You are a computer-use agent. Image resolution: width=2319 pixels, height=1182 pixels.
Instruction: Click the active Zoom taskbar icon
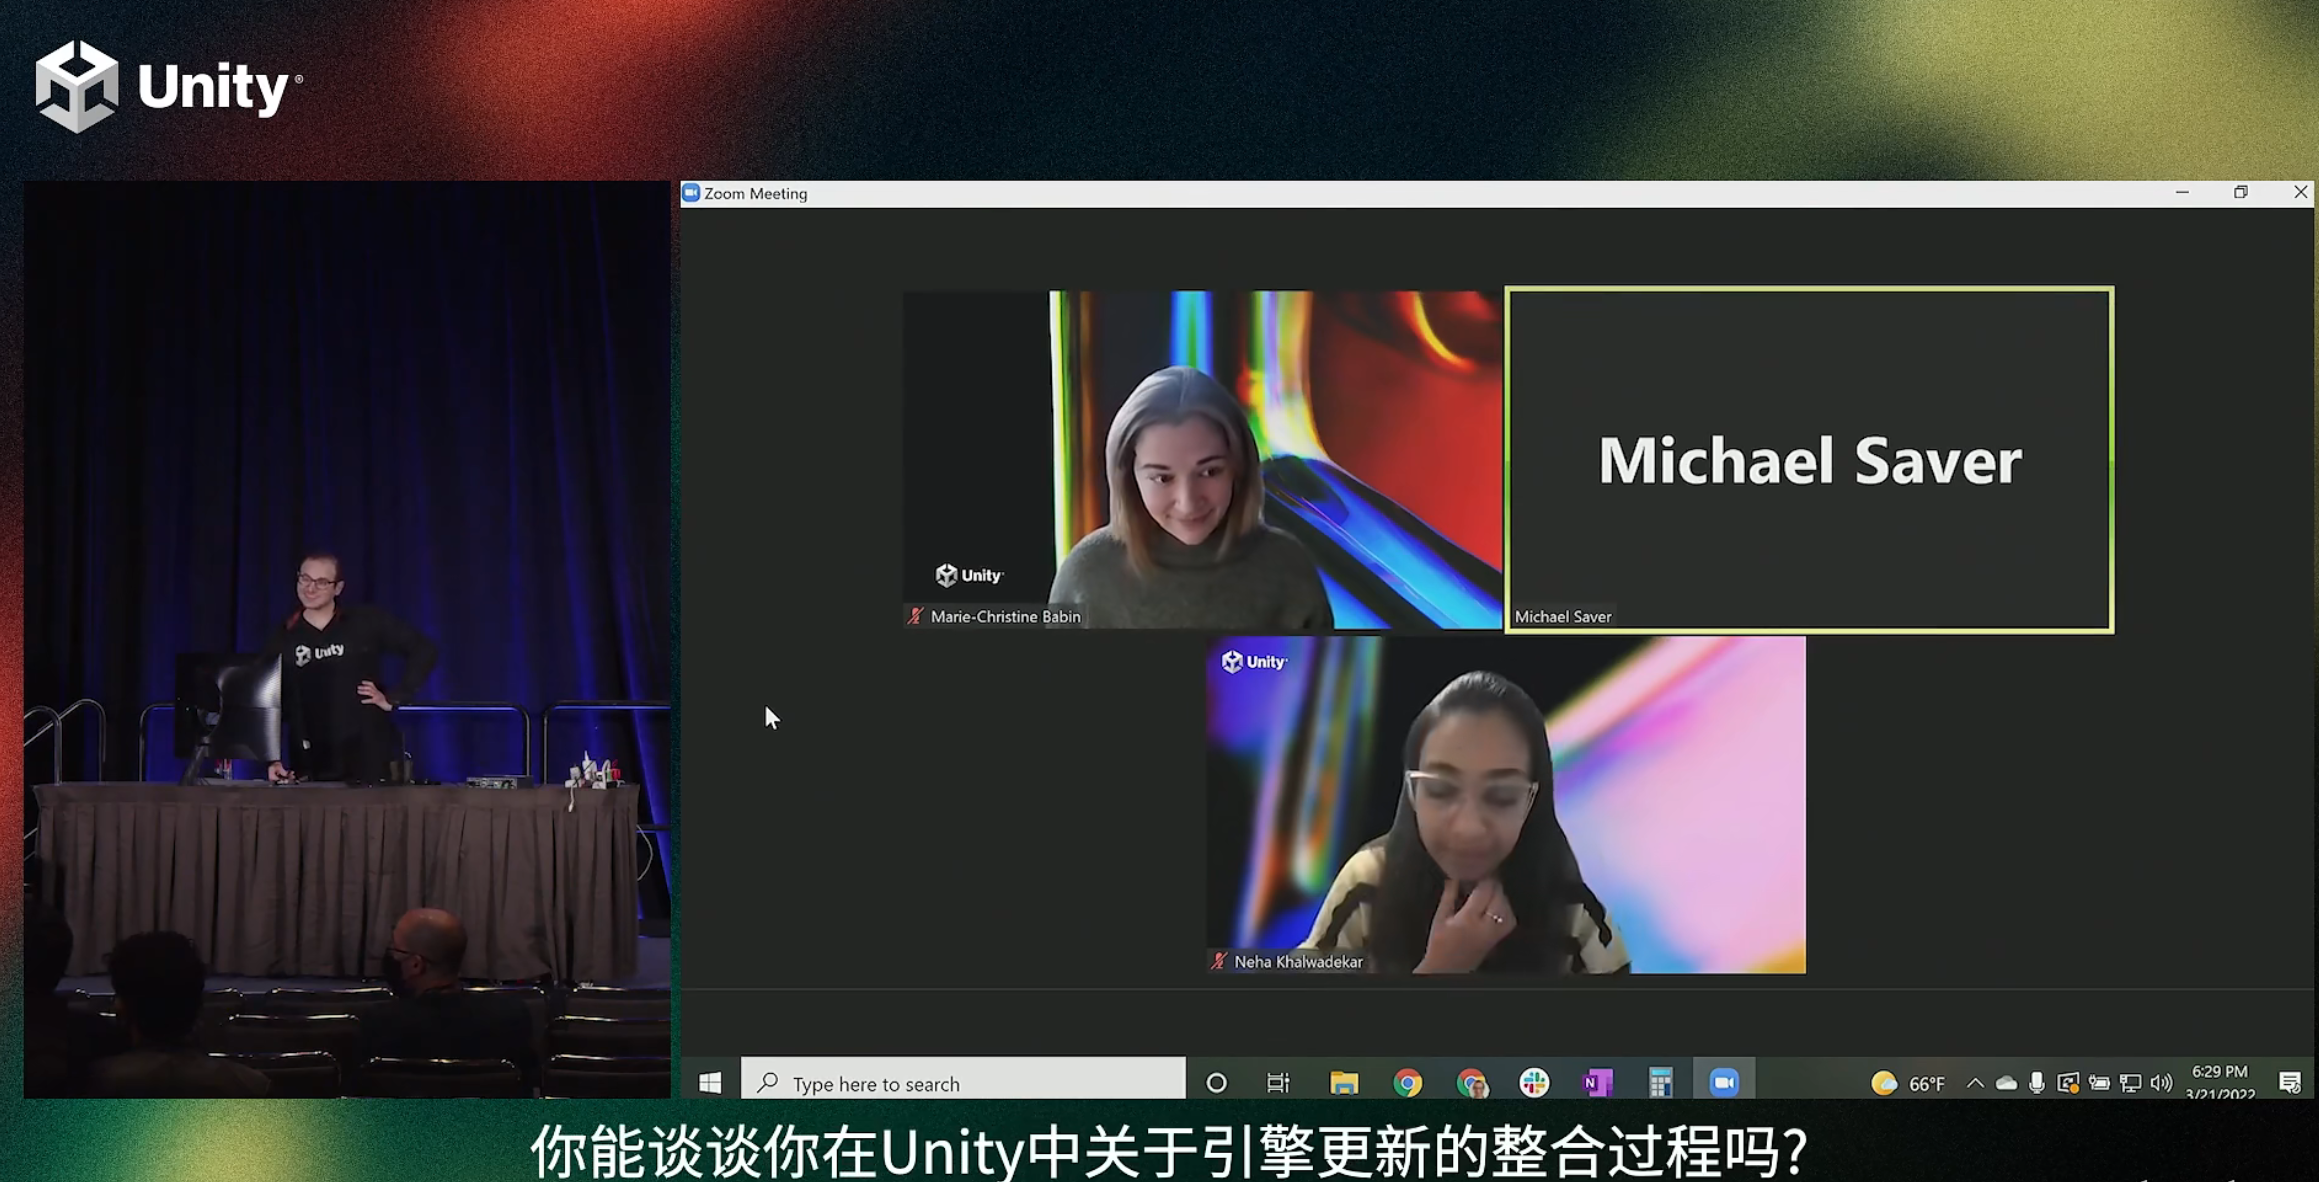pos(1724,1083)
